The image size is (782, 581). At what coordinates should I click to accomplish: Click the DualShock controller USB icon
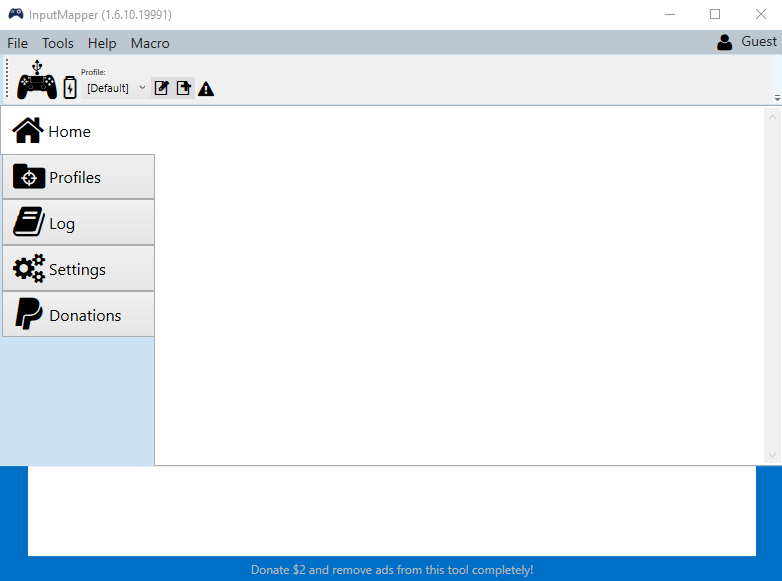37,80
